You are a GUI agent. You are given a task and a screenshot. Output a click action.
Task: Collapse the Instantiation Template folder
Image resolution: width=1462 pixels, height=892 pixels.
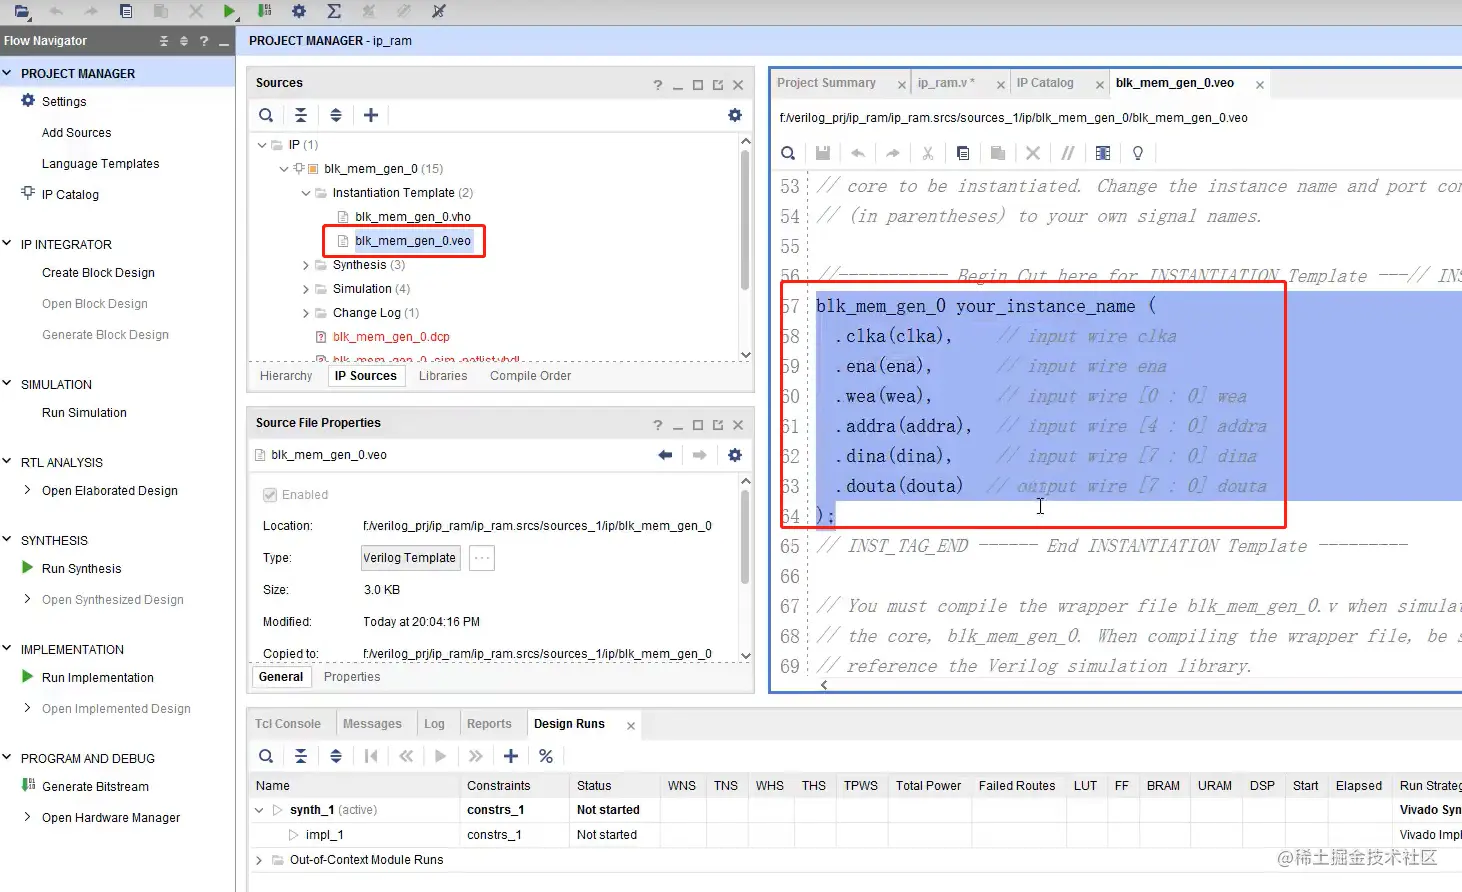tap(306, 193)
